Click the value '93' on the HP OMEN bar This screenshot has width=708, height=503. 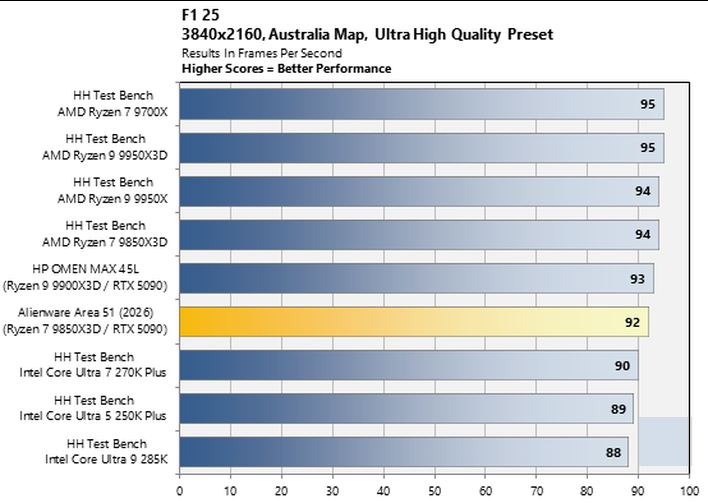(x=638, y=279)
